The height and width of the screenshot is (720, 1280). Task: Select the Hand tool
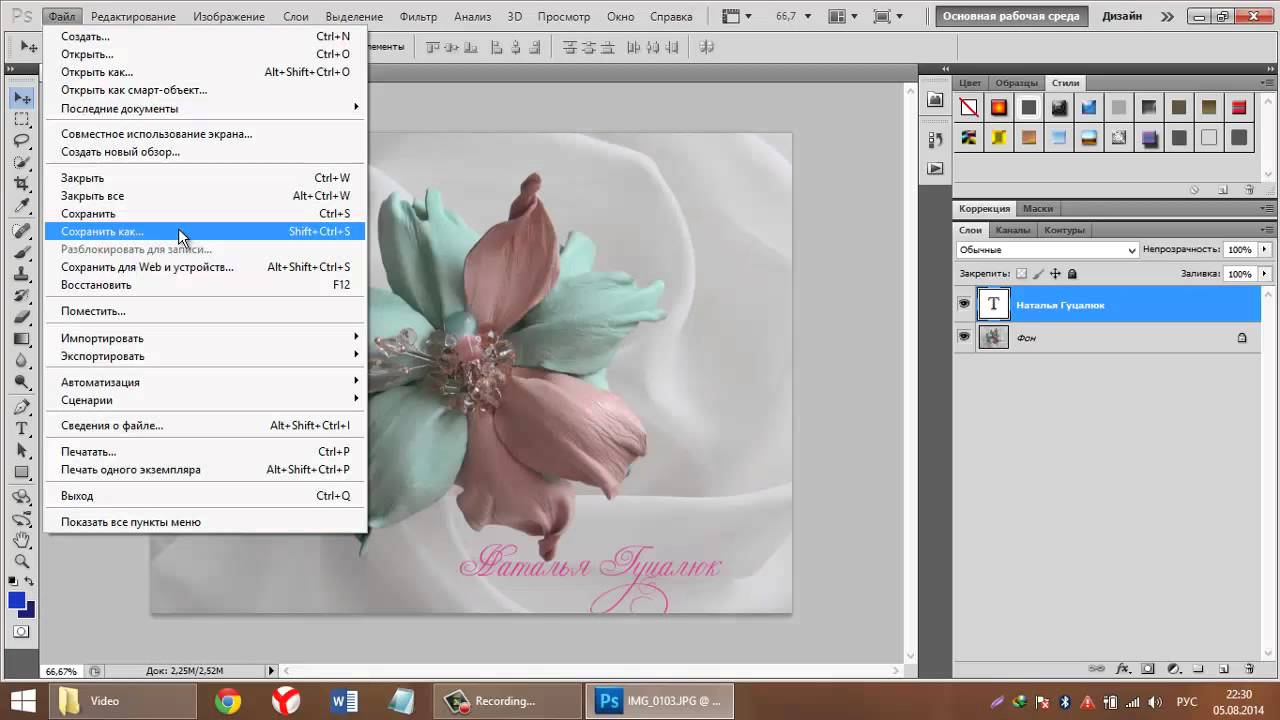point(21,541)
